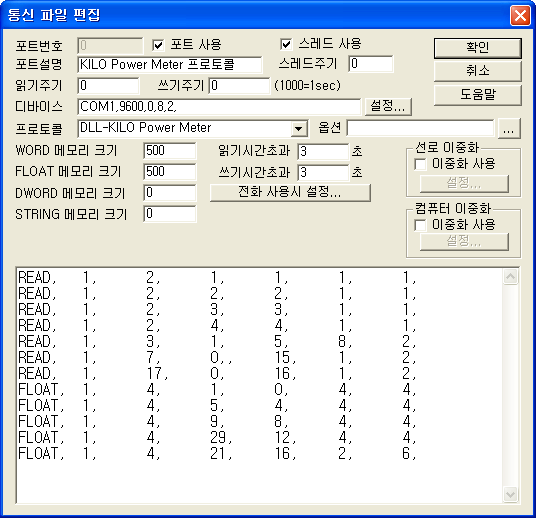
Task: Click the 쓰기주기 input field
Action: 239,85
